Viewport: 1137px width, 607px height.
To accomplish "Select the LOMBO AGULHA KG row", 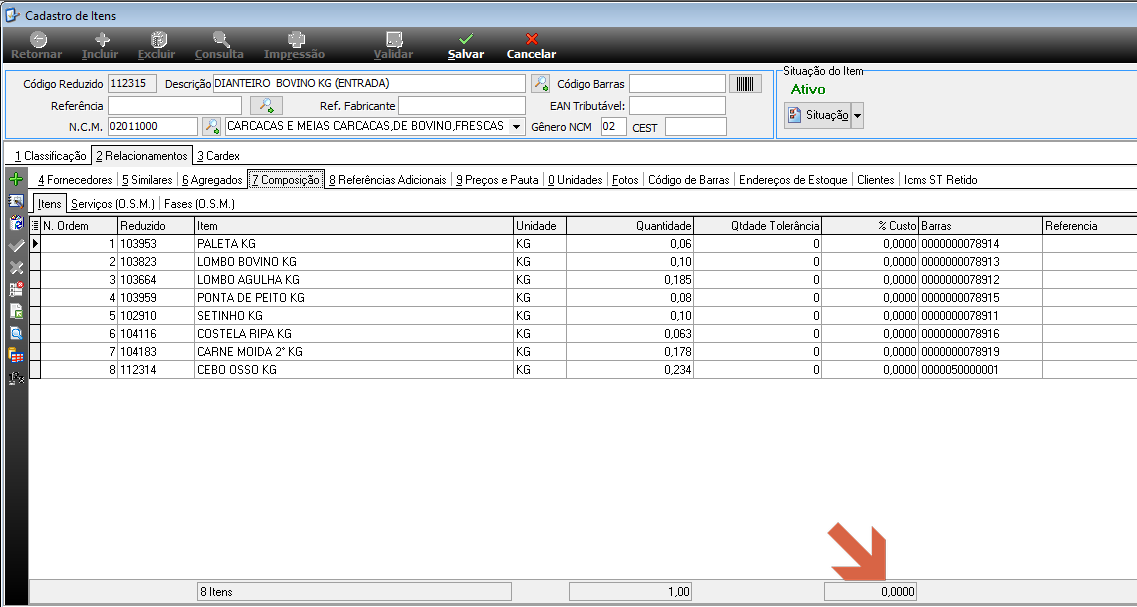I will coord(583,279).
